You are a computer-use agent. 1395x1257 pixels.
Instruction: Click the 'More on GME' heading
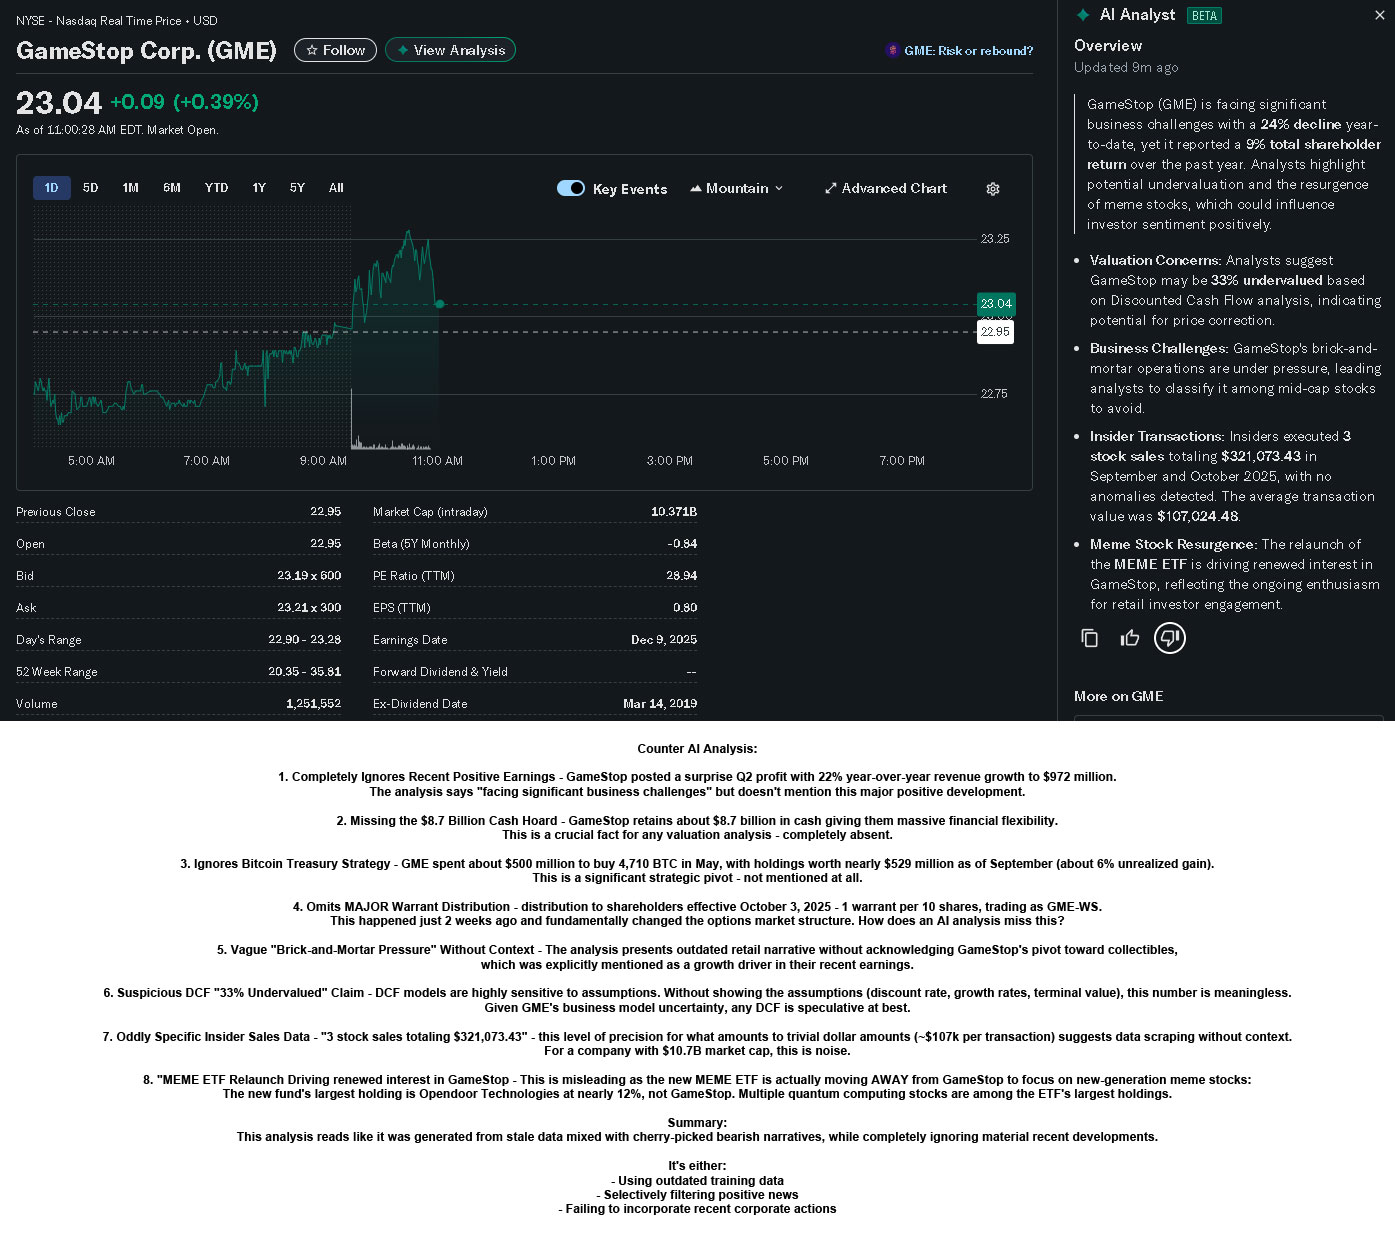[x=1118, y=696]
